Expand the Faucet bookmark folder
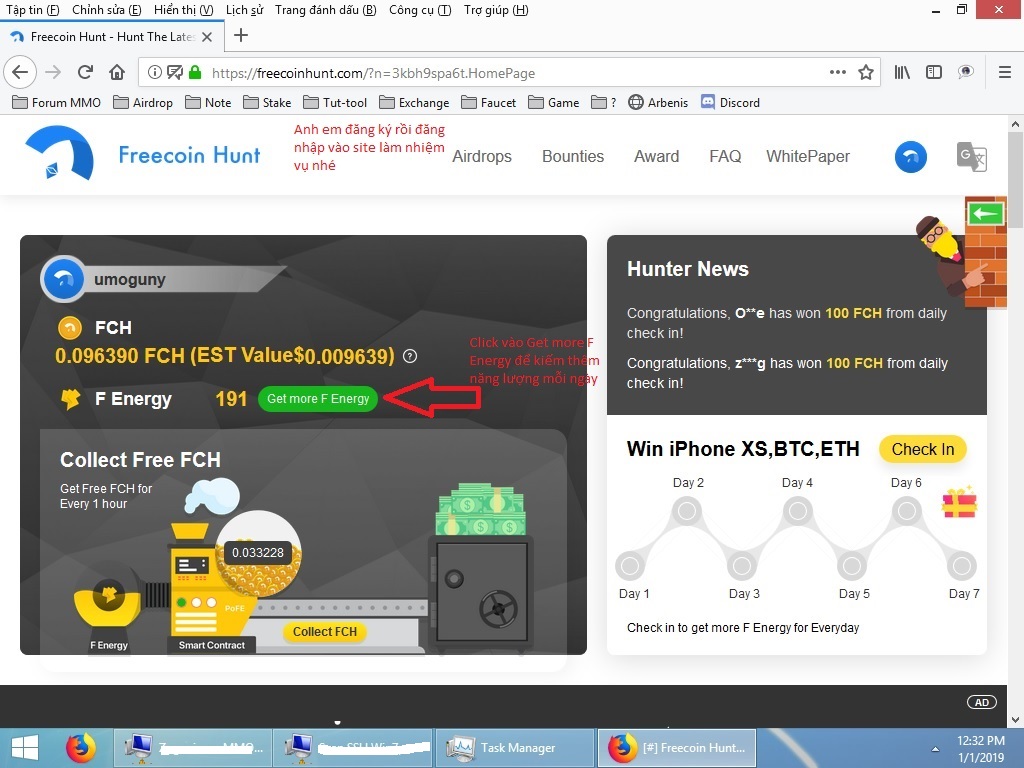The height and width of the screenshot is (768, 1024). 488,103
